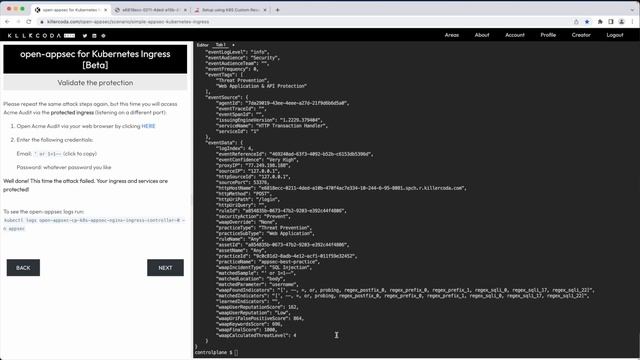Image resolution: width=640 pixels, height=360 pixels.
Task: Open the share page icon in address bar
Action: 576,22
